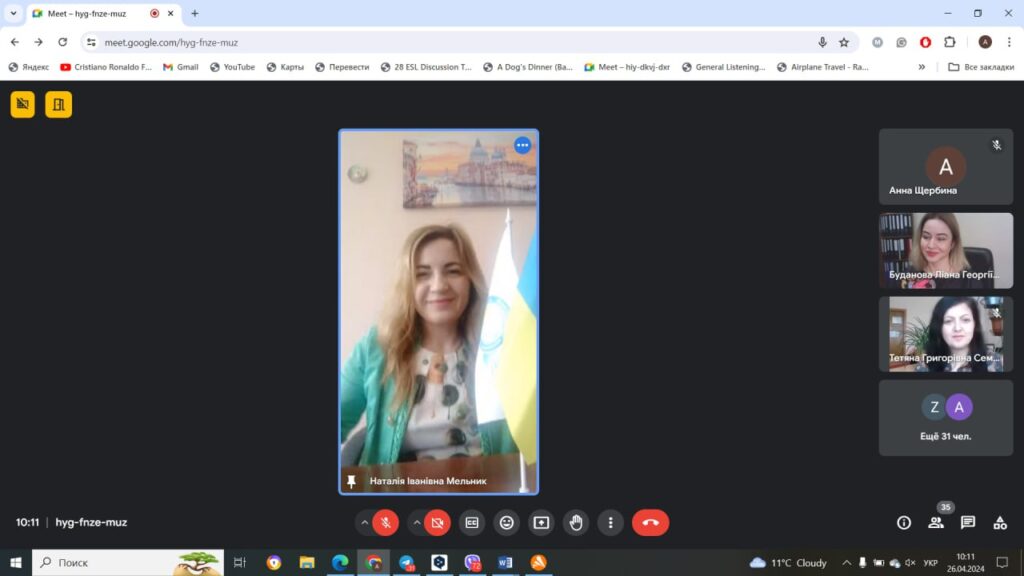Image resolution: width=1024 pixels, height=576 pixels.
Task: Open the emoji reactions panel
Action: pyautogui.click(x=507, y=522)
